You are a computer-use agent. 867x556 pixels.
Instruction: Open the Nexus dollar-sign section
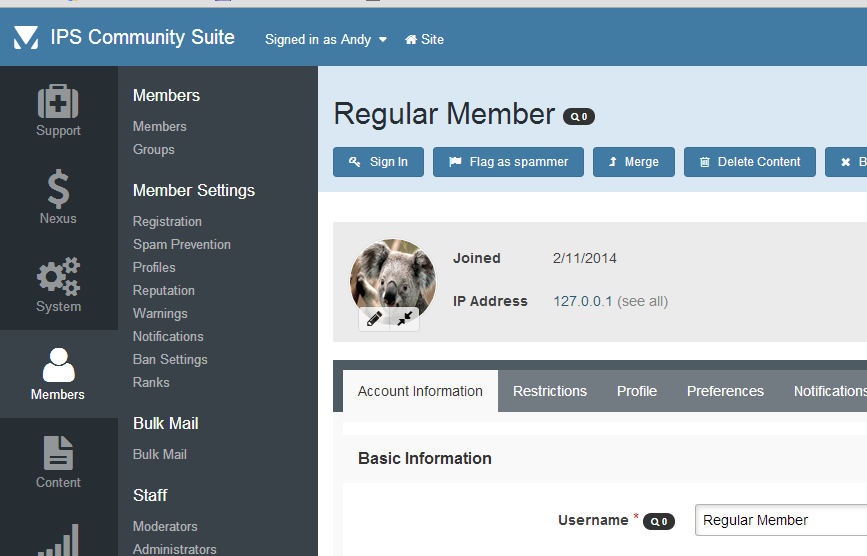(58, 197)
